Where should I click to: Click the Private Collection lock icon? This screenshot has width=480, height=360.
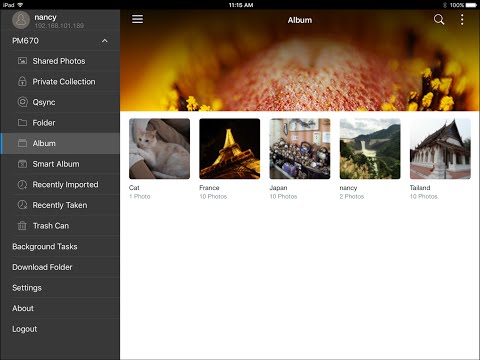pos(22,81)
